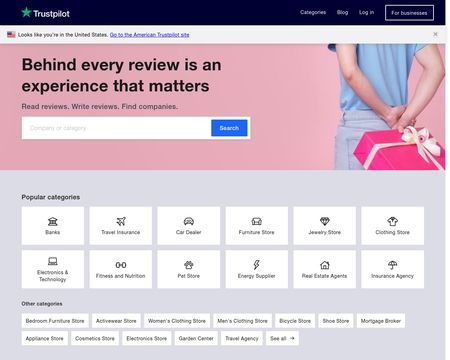
Task: Select the Jewelry Store diamond icon
Action: 324,221
